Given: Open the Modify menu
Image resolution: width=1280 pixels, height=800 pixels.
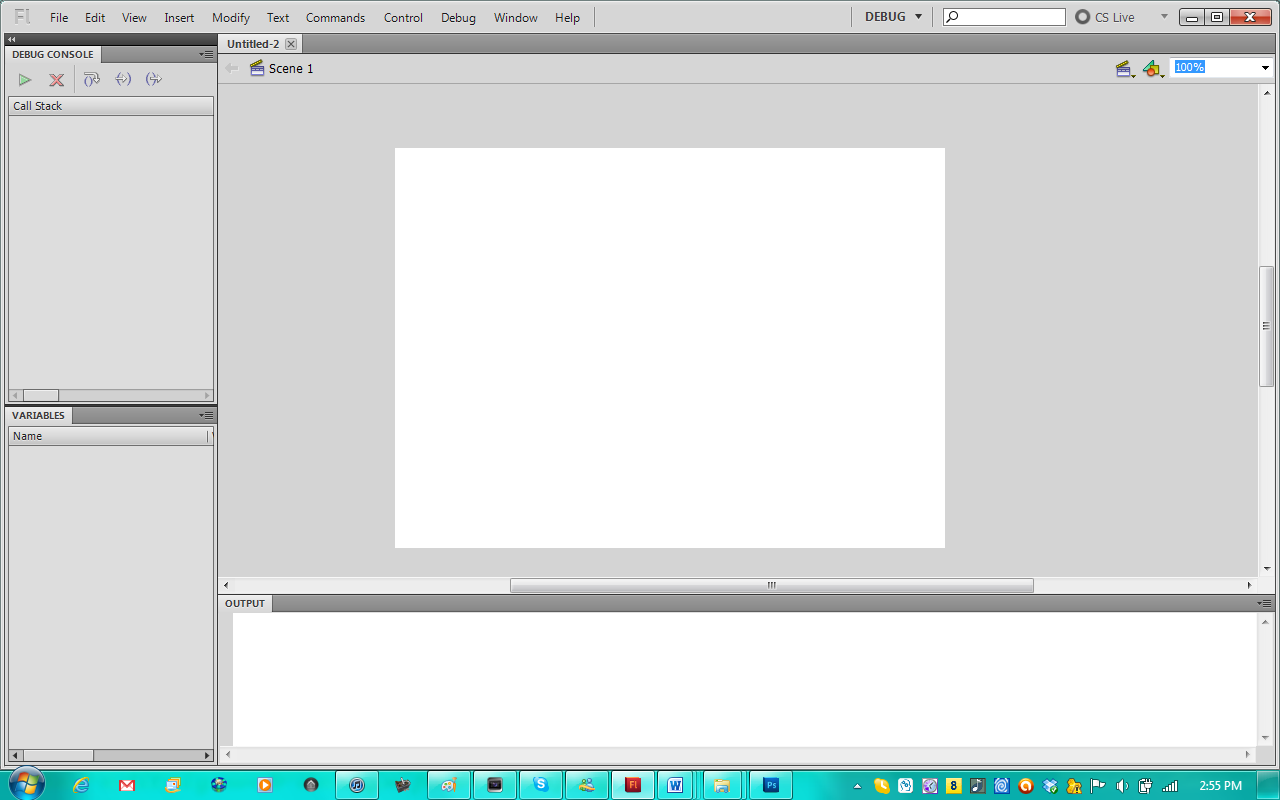Looking at the screenshot, I should (231, 18).
